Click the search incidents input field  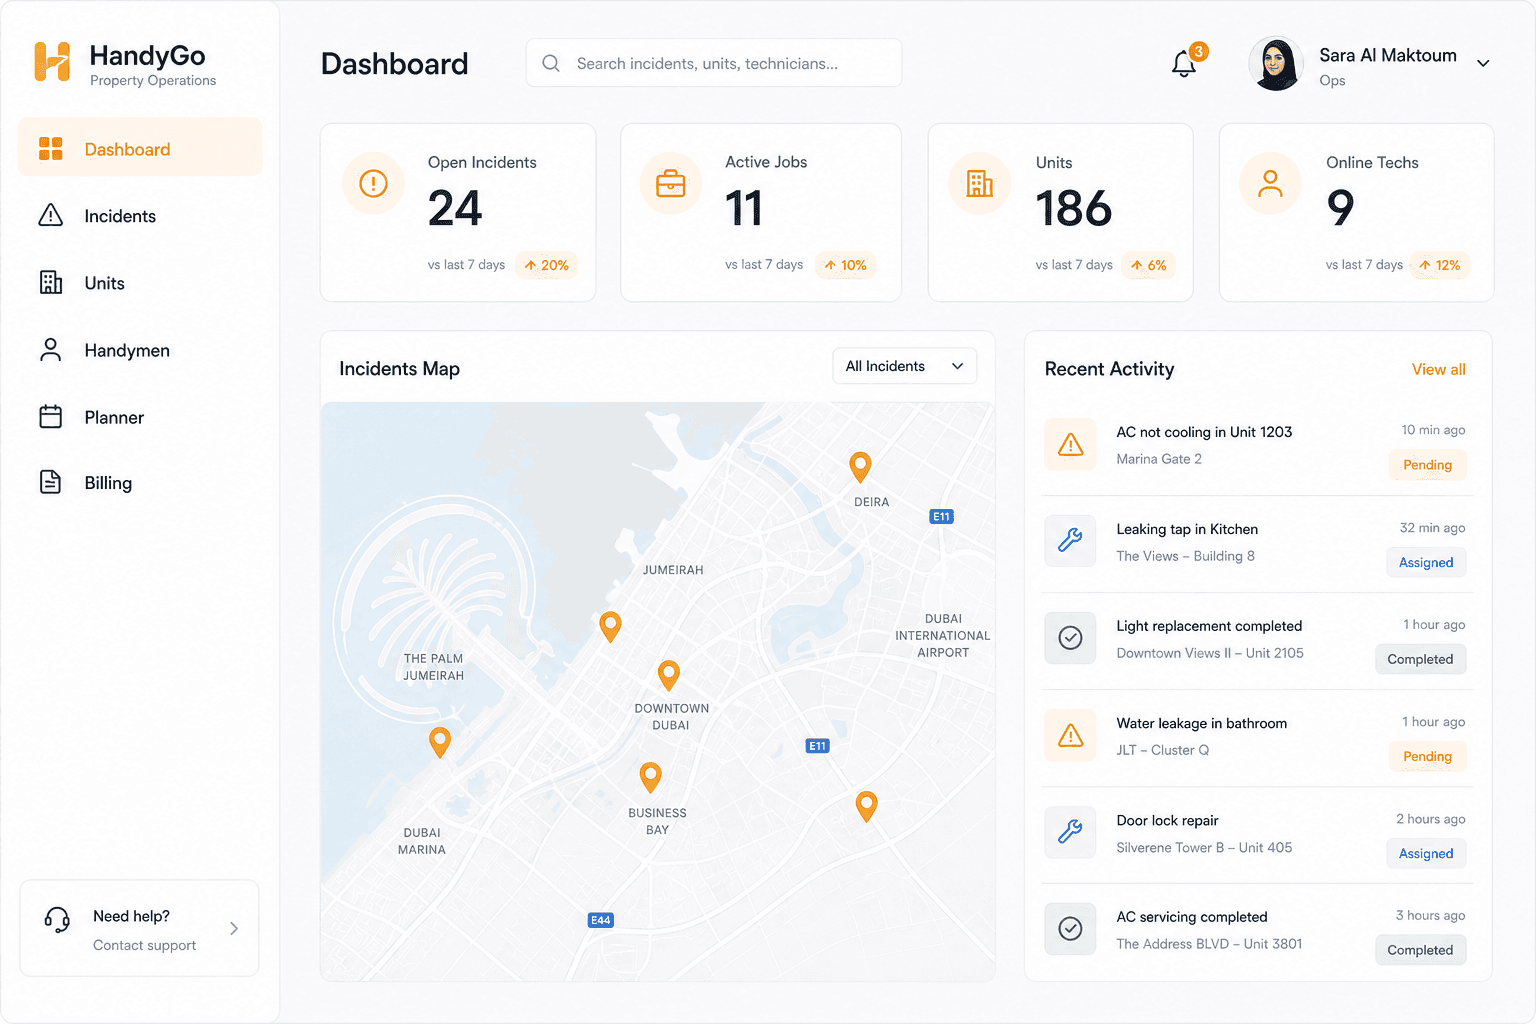pos(714,63)
